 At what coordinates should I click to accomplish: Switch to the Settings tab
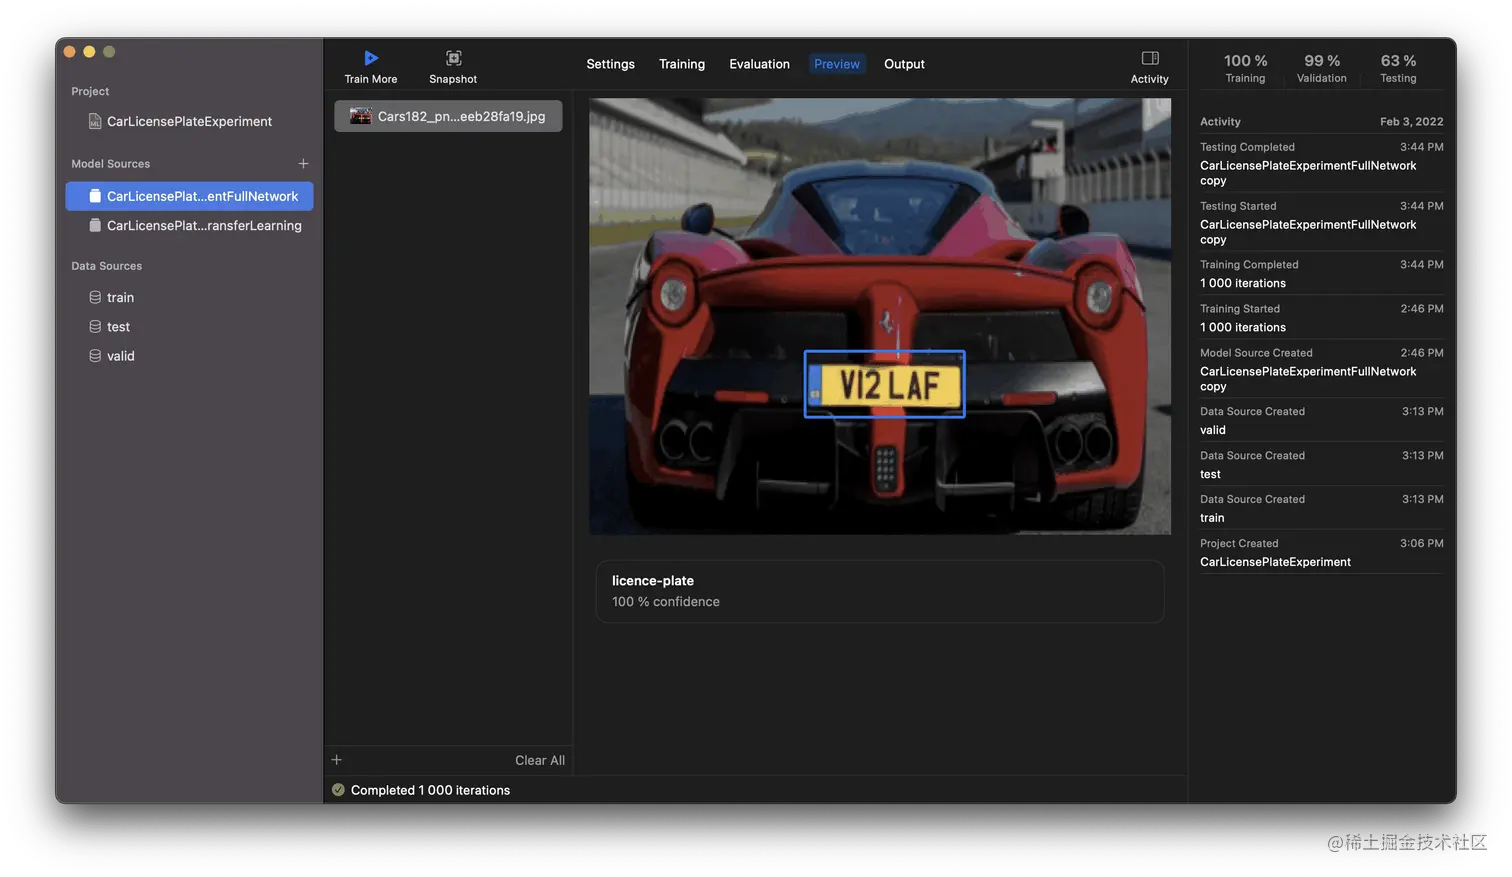pyautogui.click(x=610, y=63)
